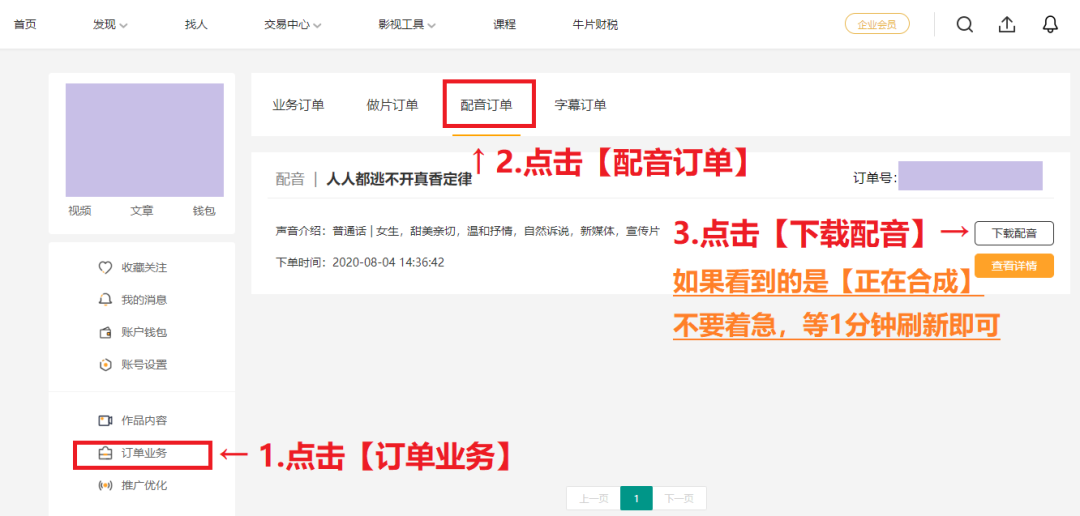The height and width of the screenshot is (516, 1080).
Task: Click the 企业会员 badge button
Action: tap(877, 25)
